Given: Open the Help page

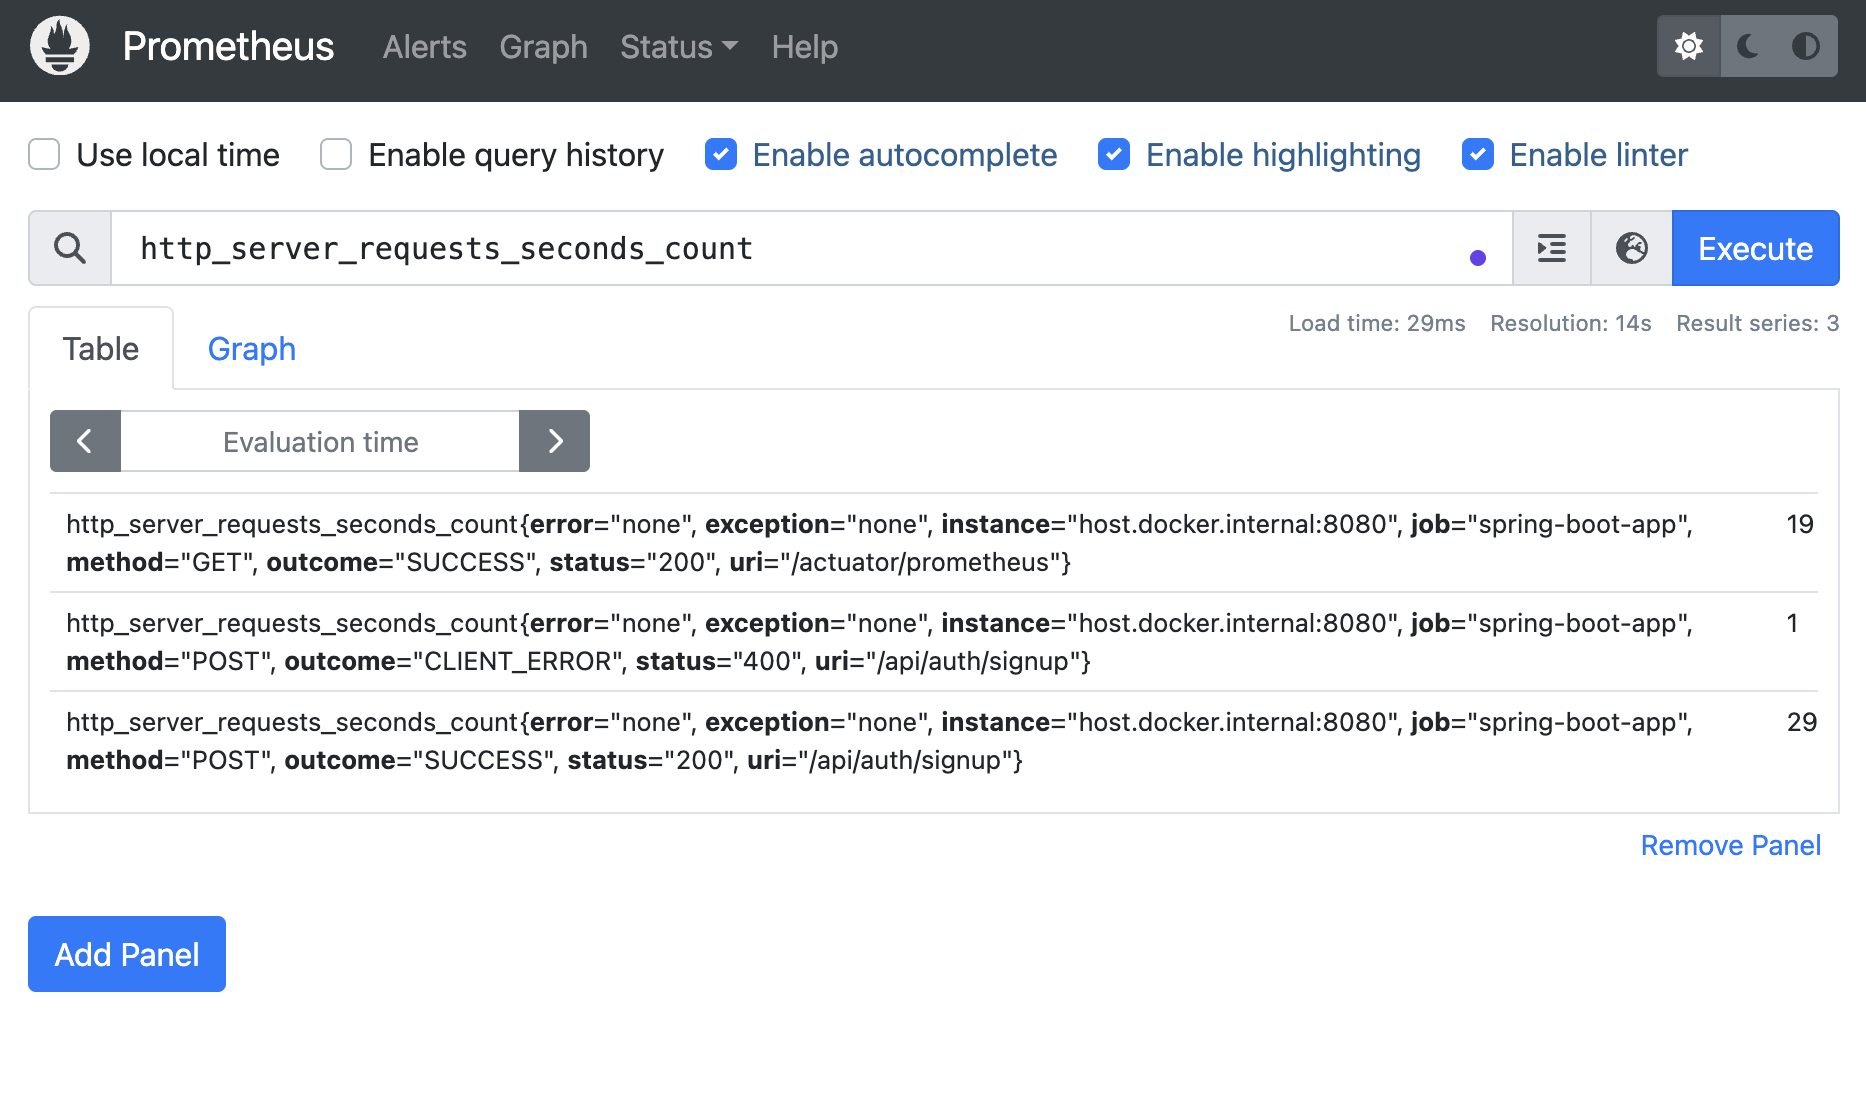Looking at the screenshot, I should coord(805,47).
